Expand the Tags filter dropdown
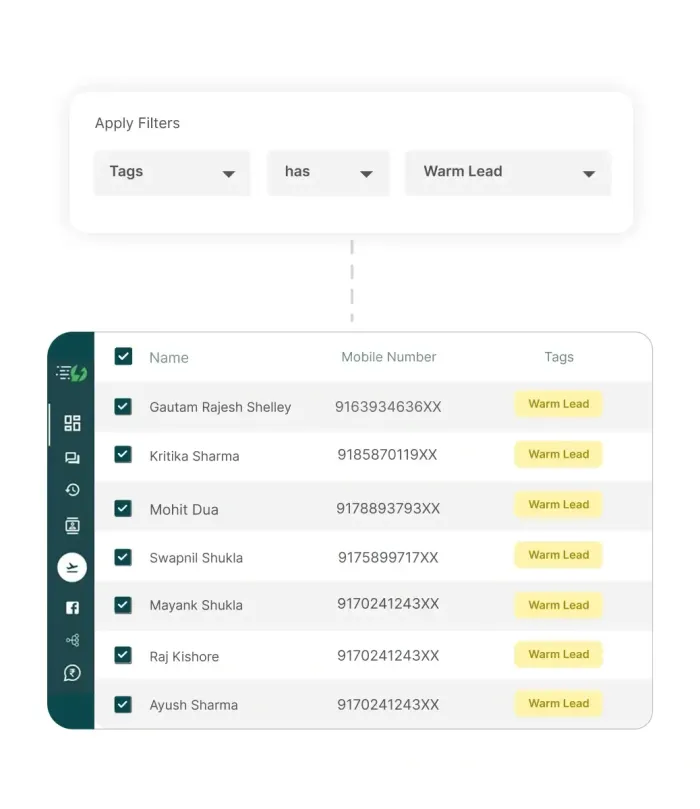The image size is (700, 809). (172, 172)
